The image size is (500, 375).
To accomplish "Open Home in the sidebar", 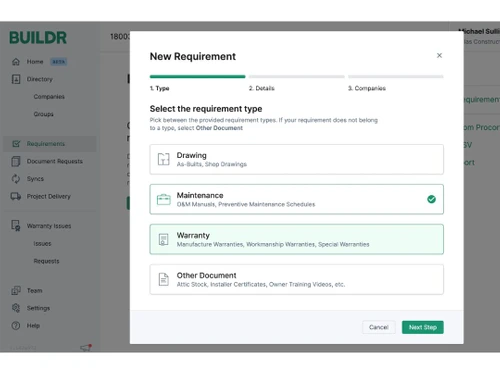I will (x=35, y=62).
